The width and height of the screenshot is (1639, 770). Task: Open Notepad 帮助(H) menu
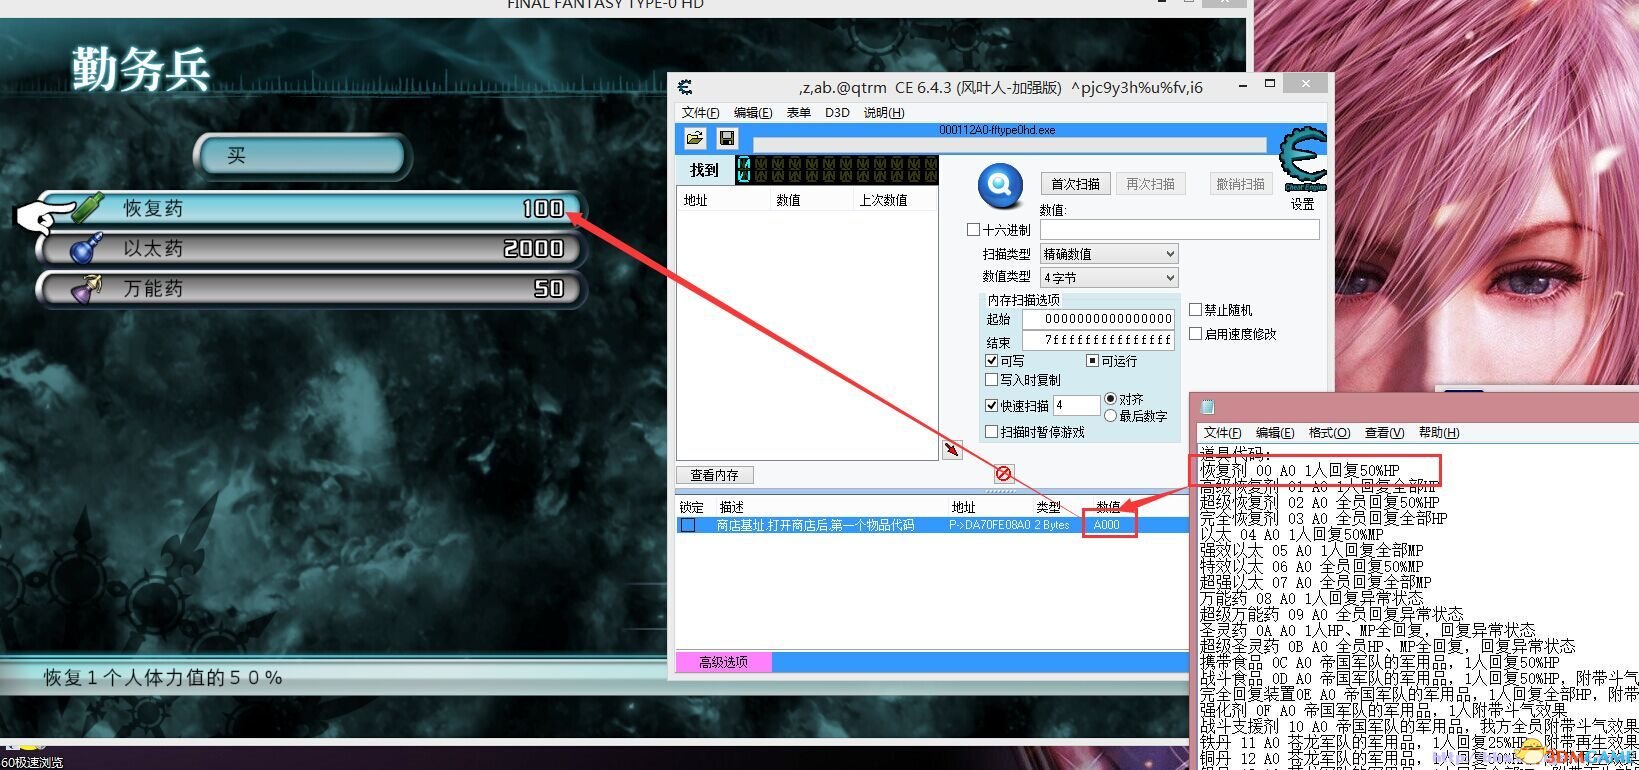tap(1439, 433)
